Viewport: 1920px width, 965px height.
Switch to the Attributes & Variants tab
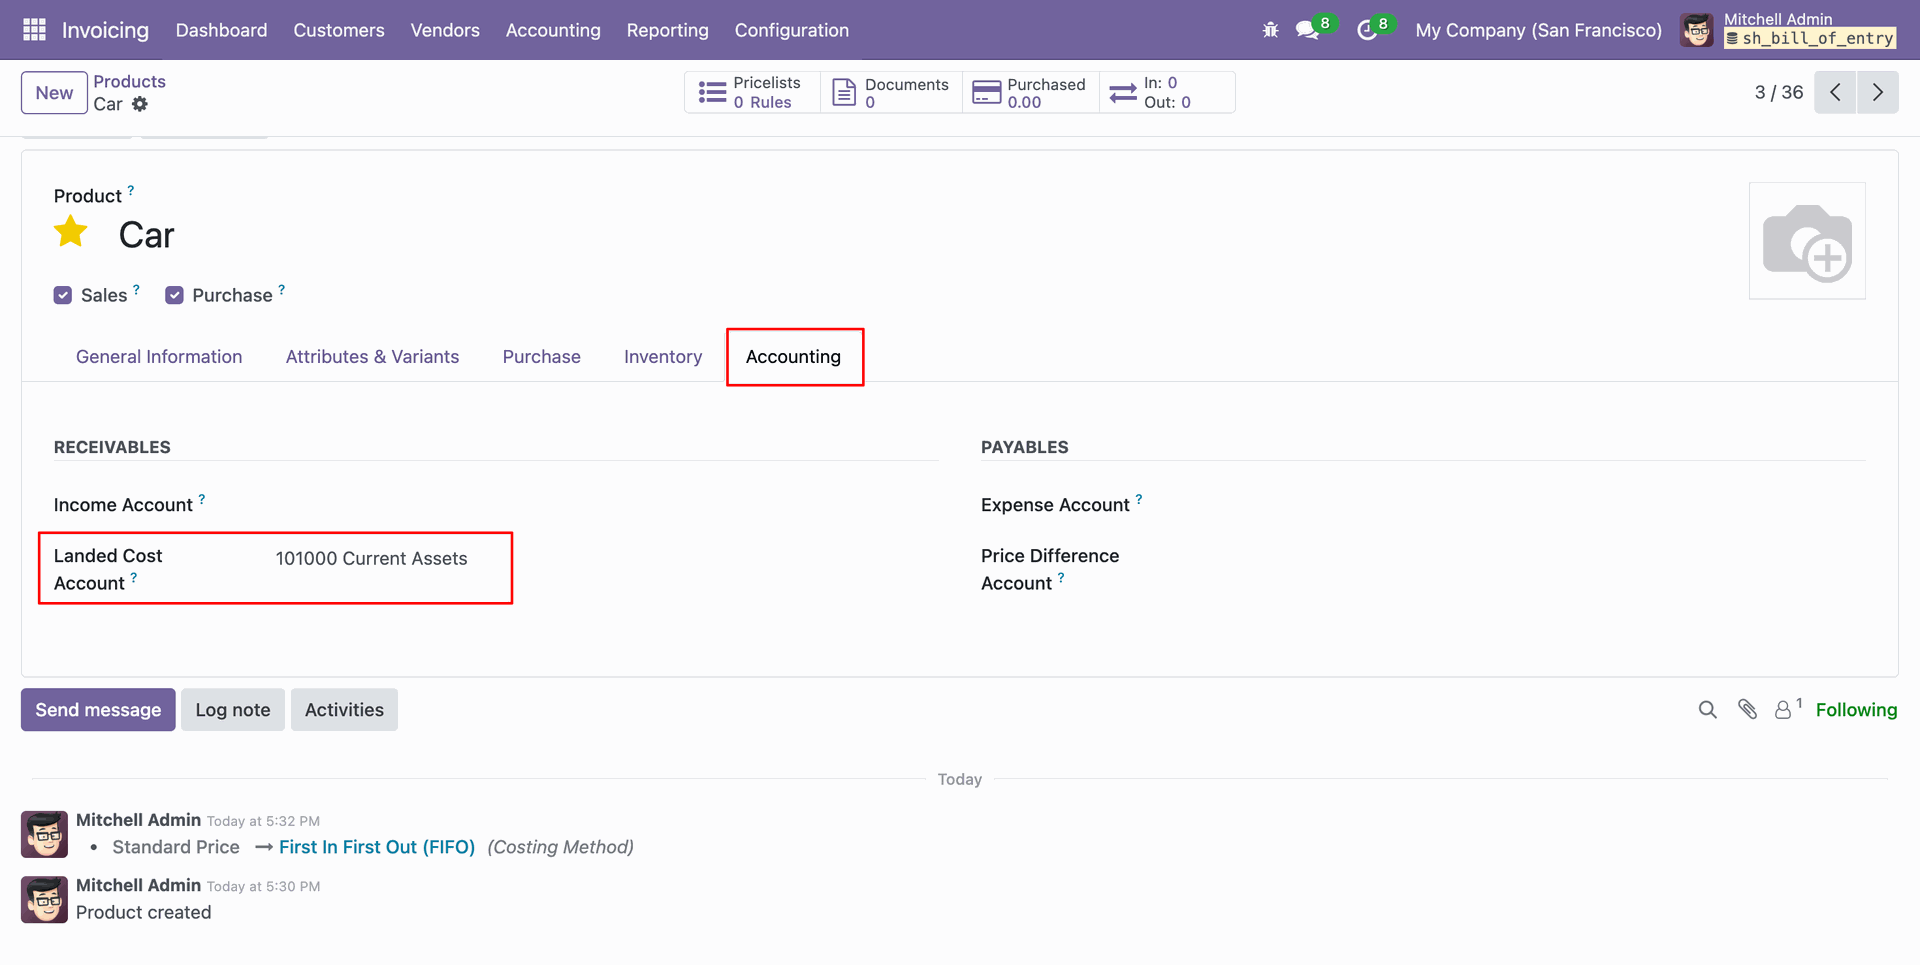[372, 357]
